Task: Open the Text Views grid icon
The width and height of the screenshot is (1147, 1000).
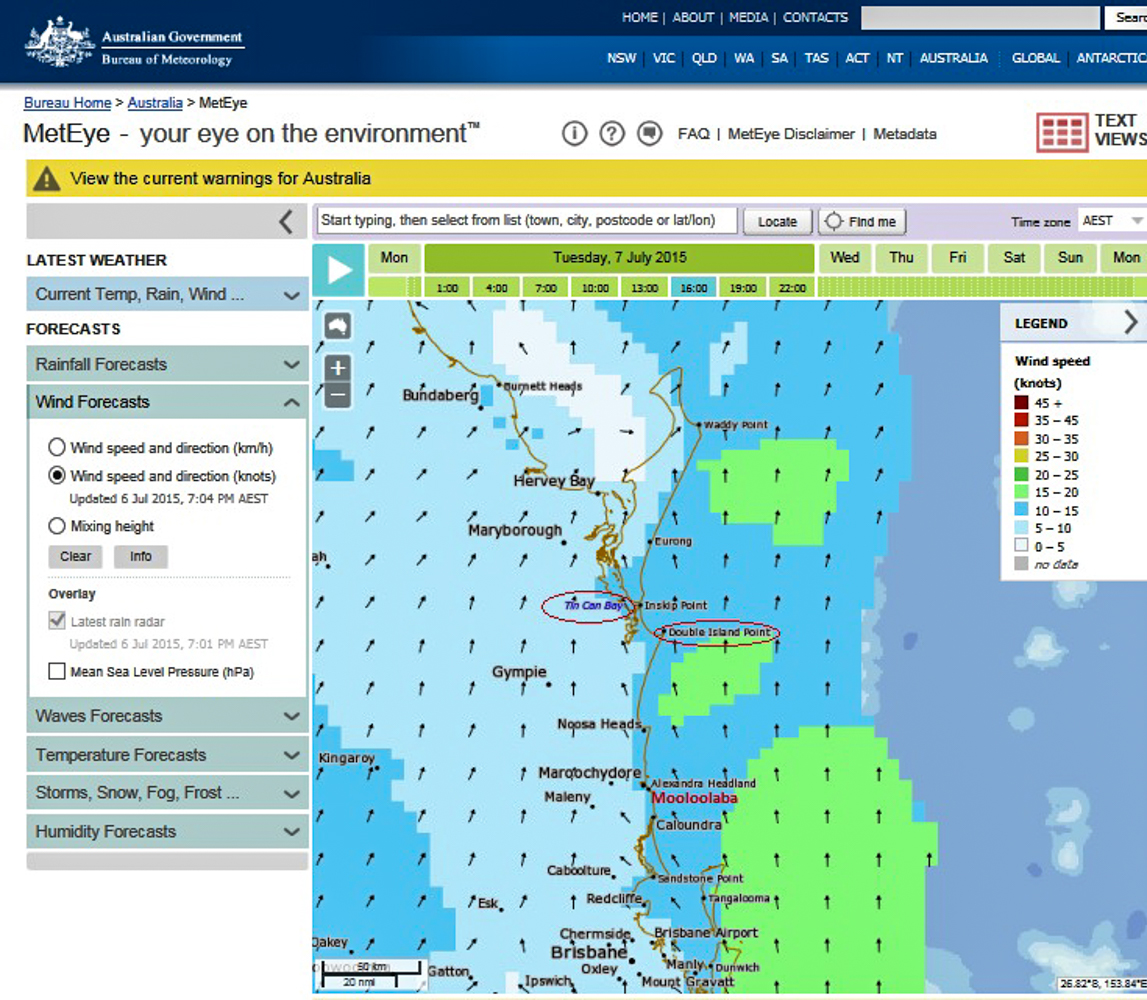Action: (x=1061, y=132)
